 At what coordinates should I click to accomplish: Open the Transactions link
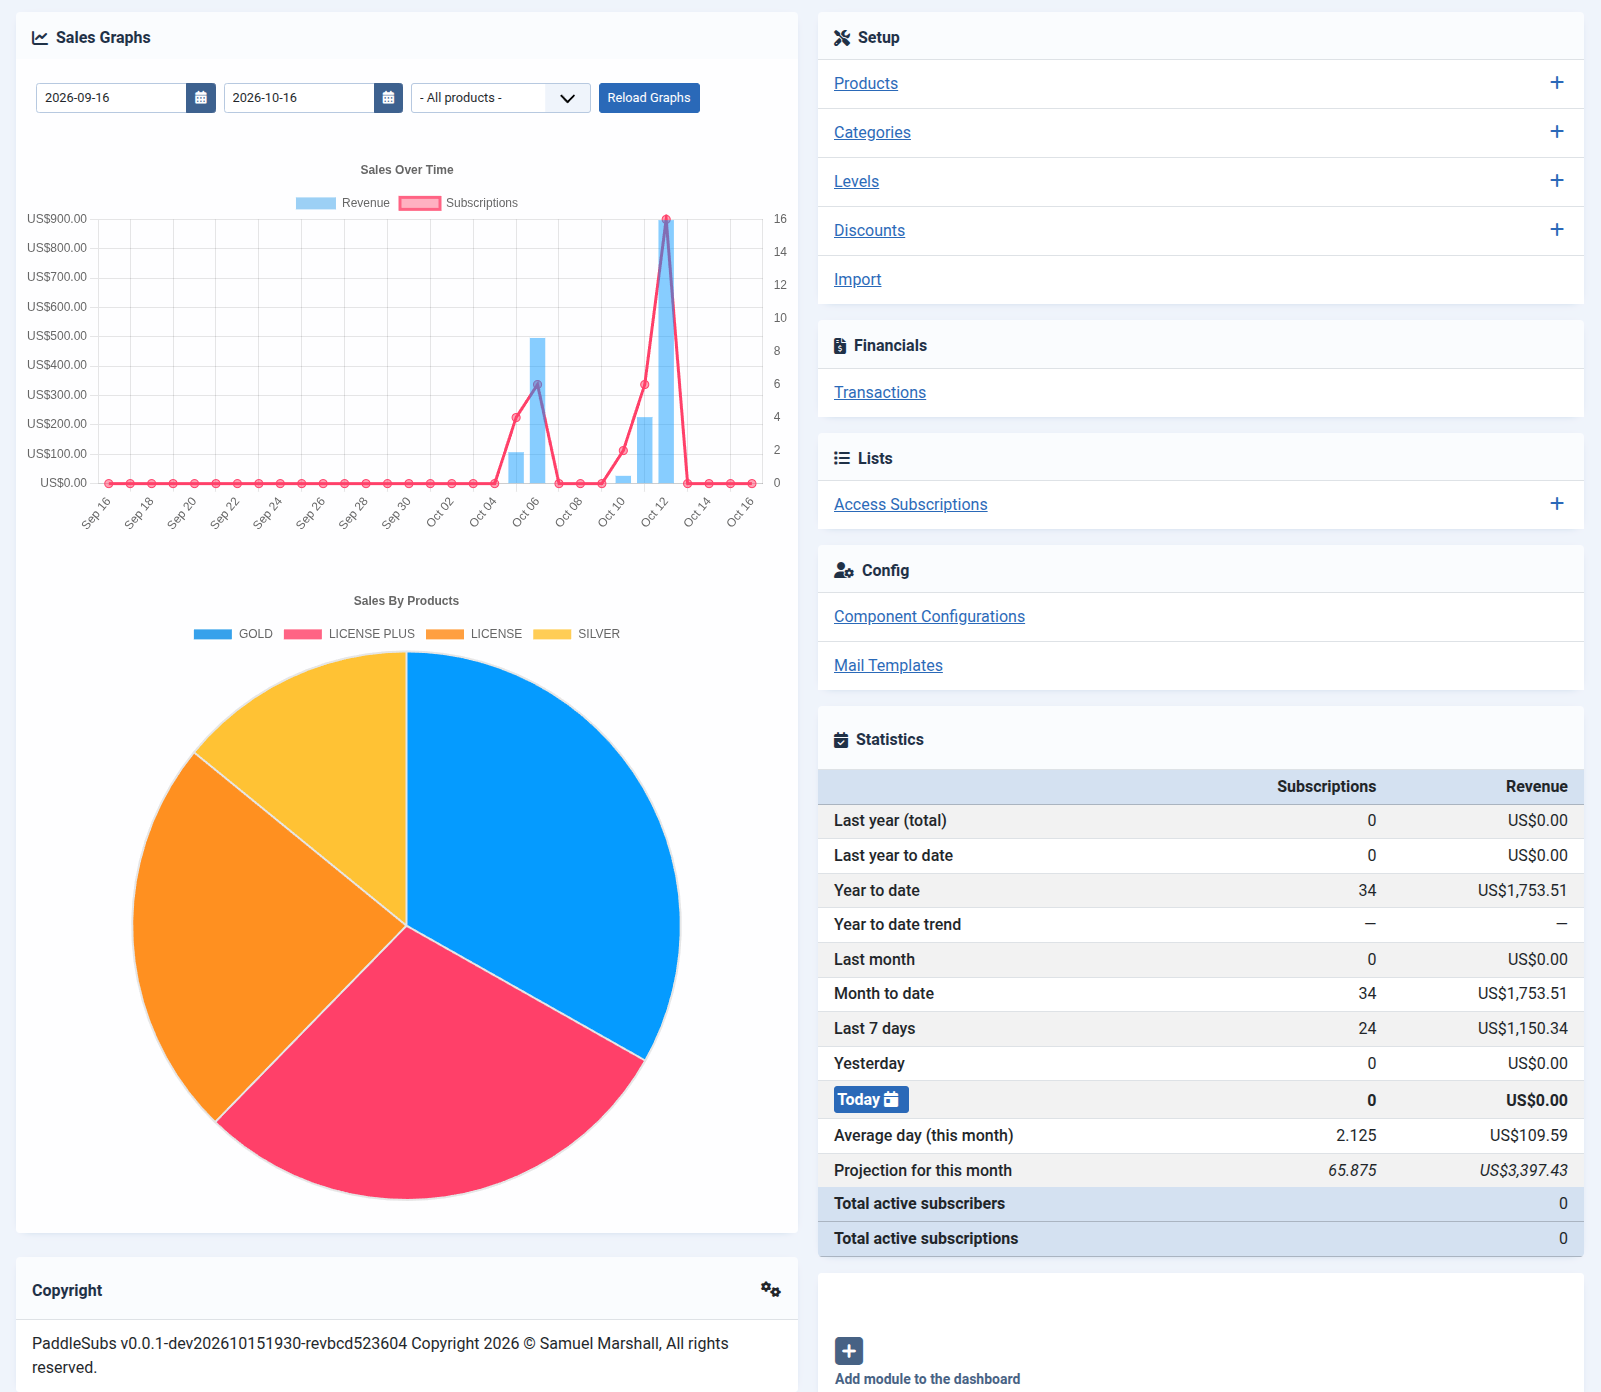point(880,392)
